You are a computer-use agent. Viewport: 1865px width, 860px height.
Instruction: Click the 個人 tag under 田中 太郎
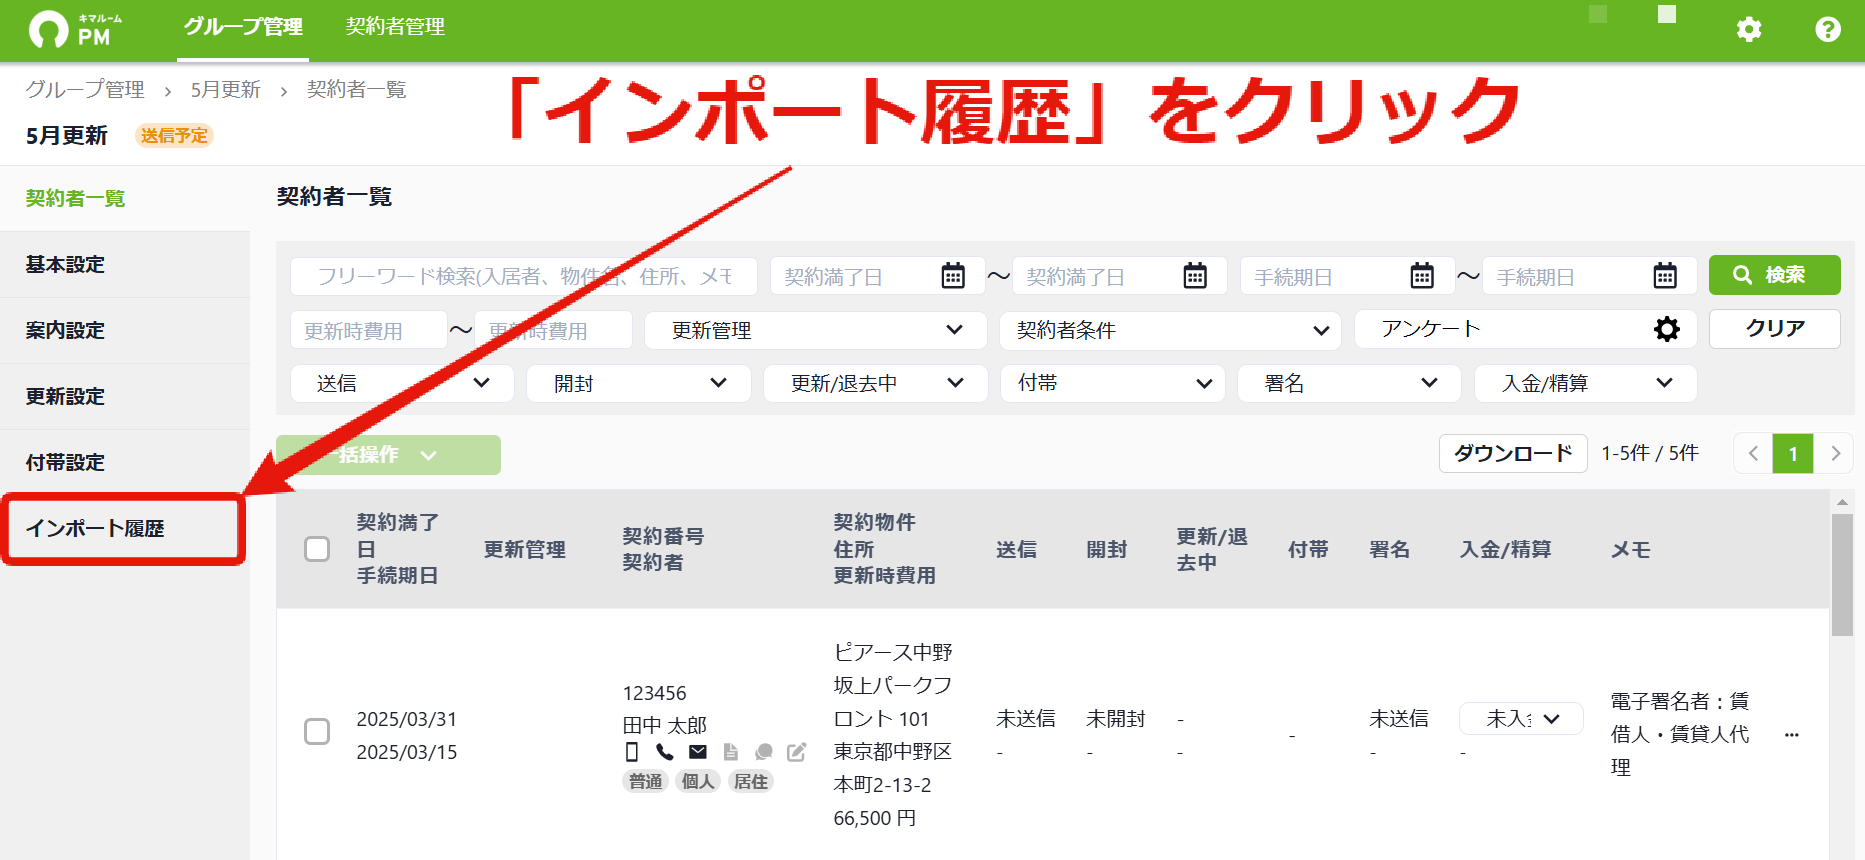click(698, 781)
